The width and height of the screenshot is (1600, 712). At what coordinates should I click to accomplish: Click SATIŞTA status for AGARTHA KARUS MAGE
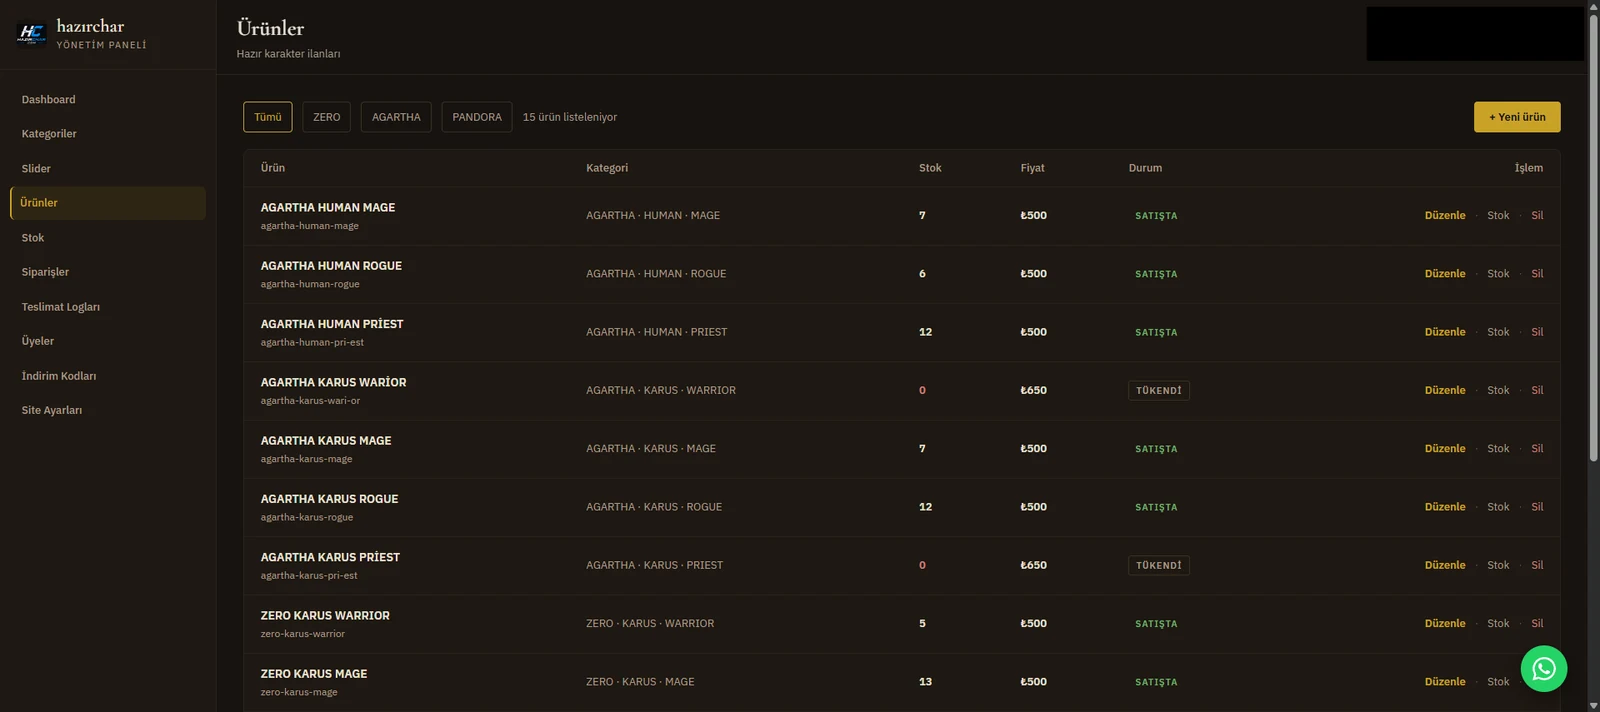click(x=1156, y=449)
